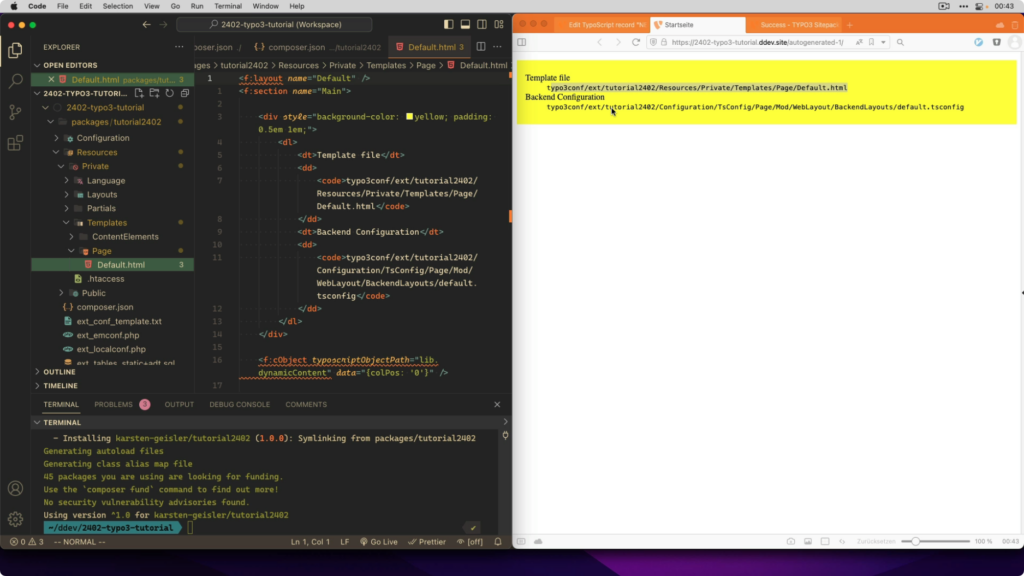Click the browser address bar URL
Viewport: 1024px width, 576px height.
tap(757, 42)
